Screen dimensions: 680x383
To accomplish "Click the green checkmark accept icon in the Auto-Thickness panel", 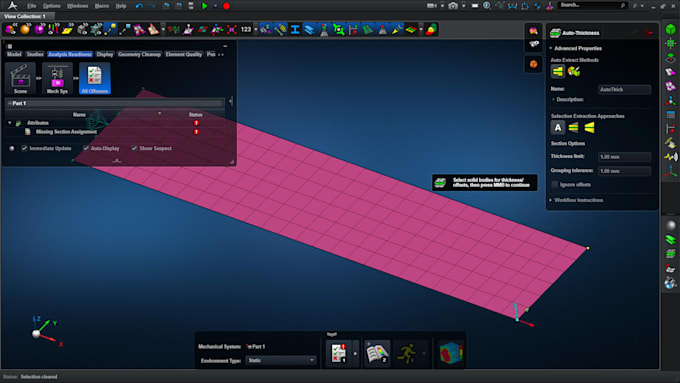I will coord(634,33).
